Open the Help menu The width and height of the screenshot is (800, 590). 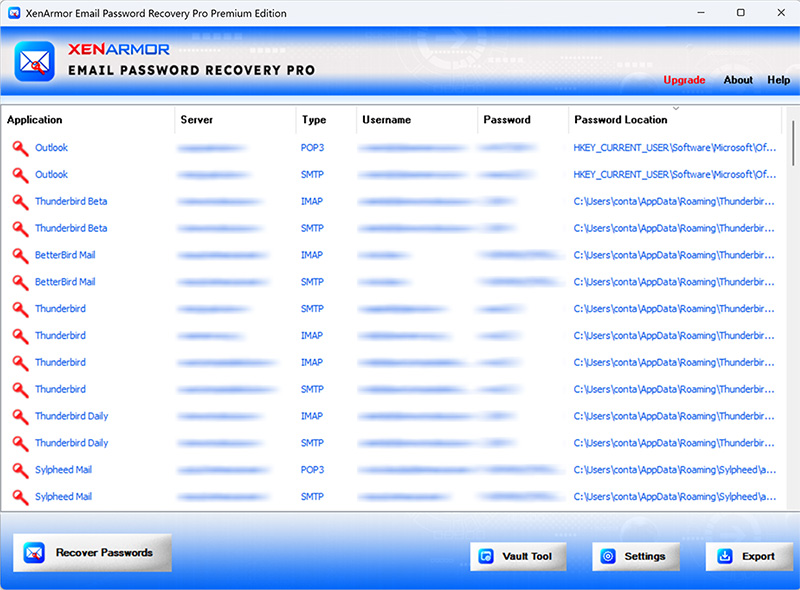pos(778,80)
